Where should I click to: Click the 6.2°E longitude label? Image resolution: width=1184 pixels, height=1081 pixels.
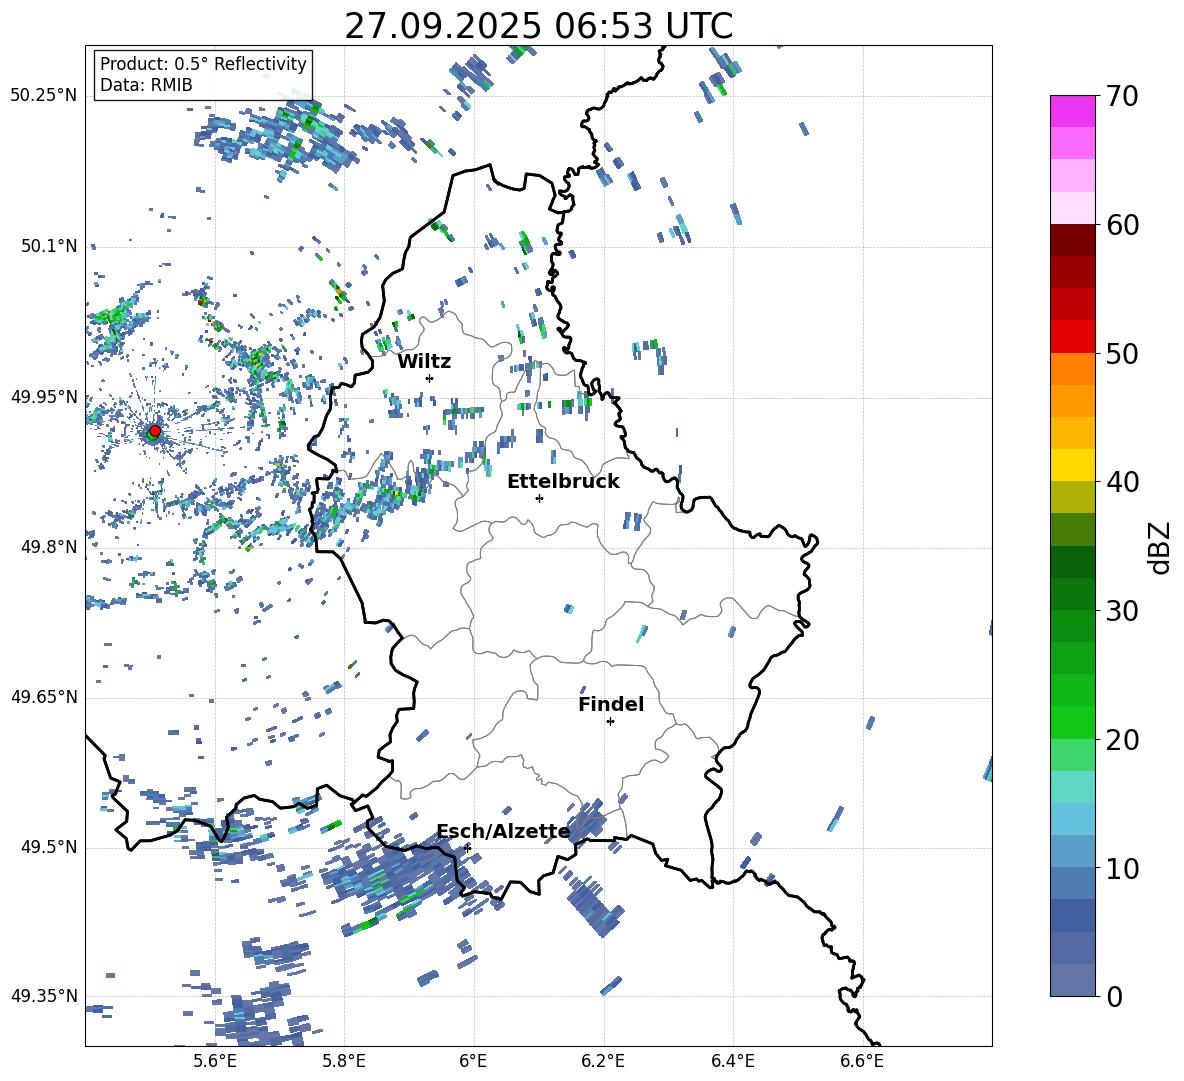pos(603,1061)
